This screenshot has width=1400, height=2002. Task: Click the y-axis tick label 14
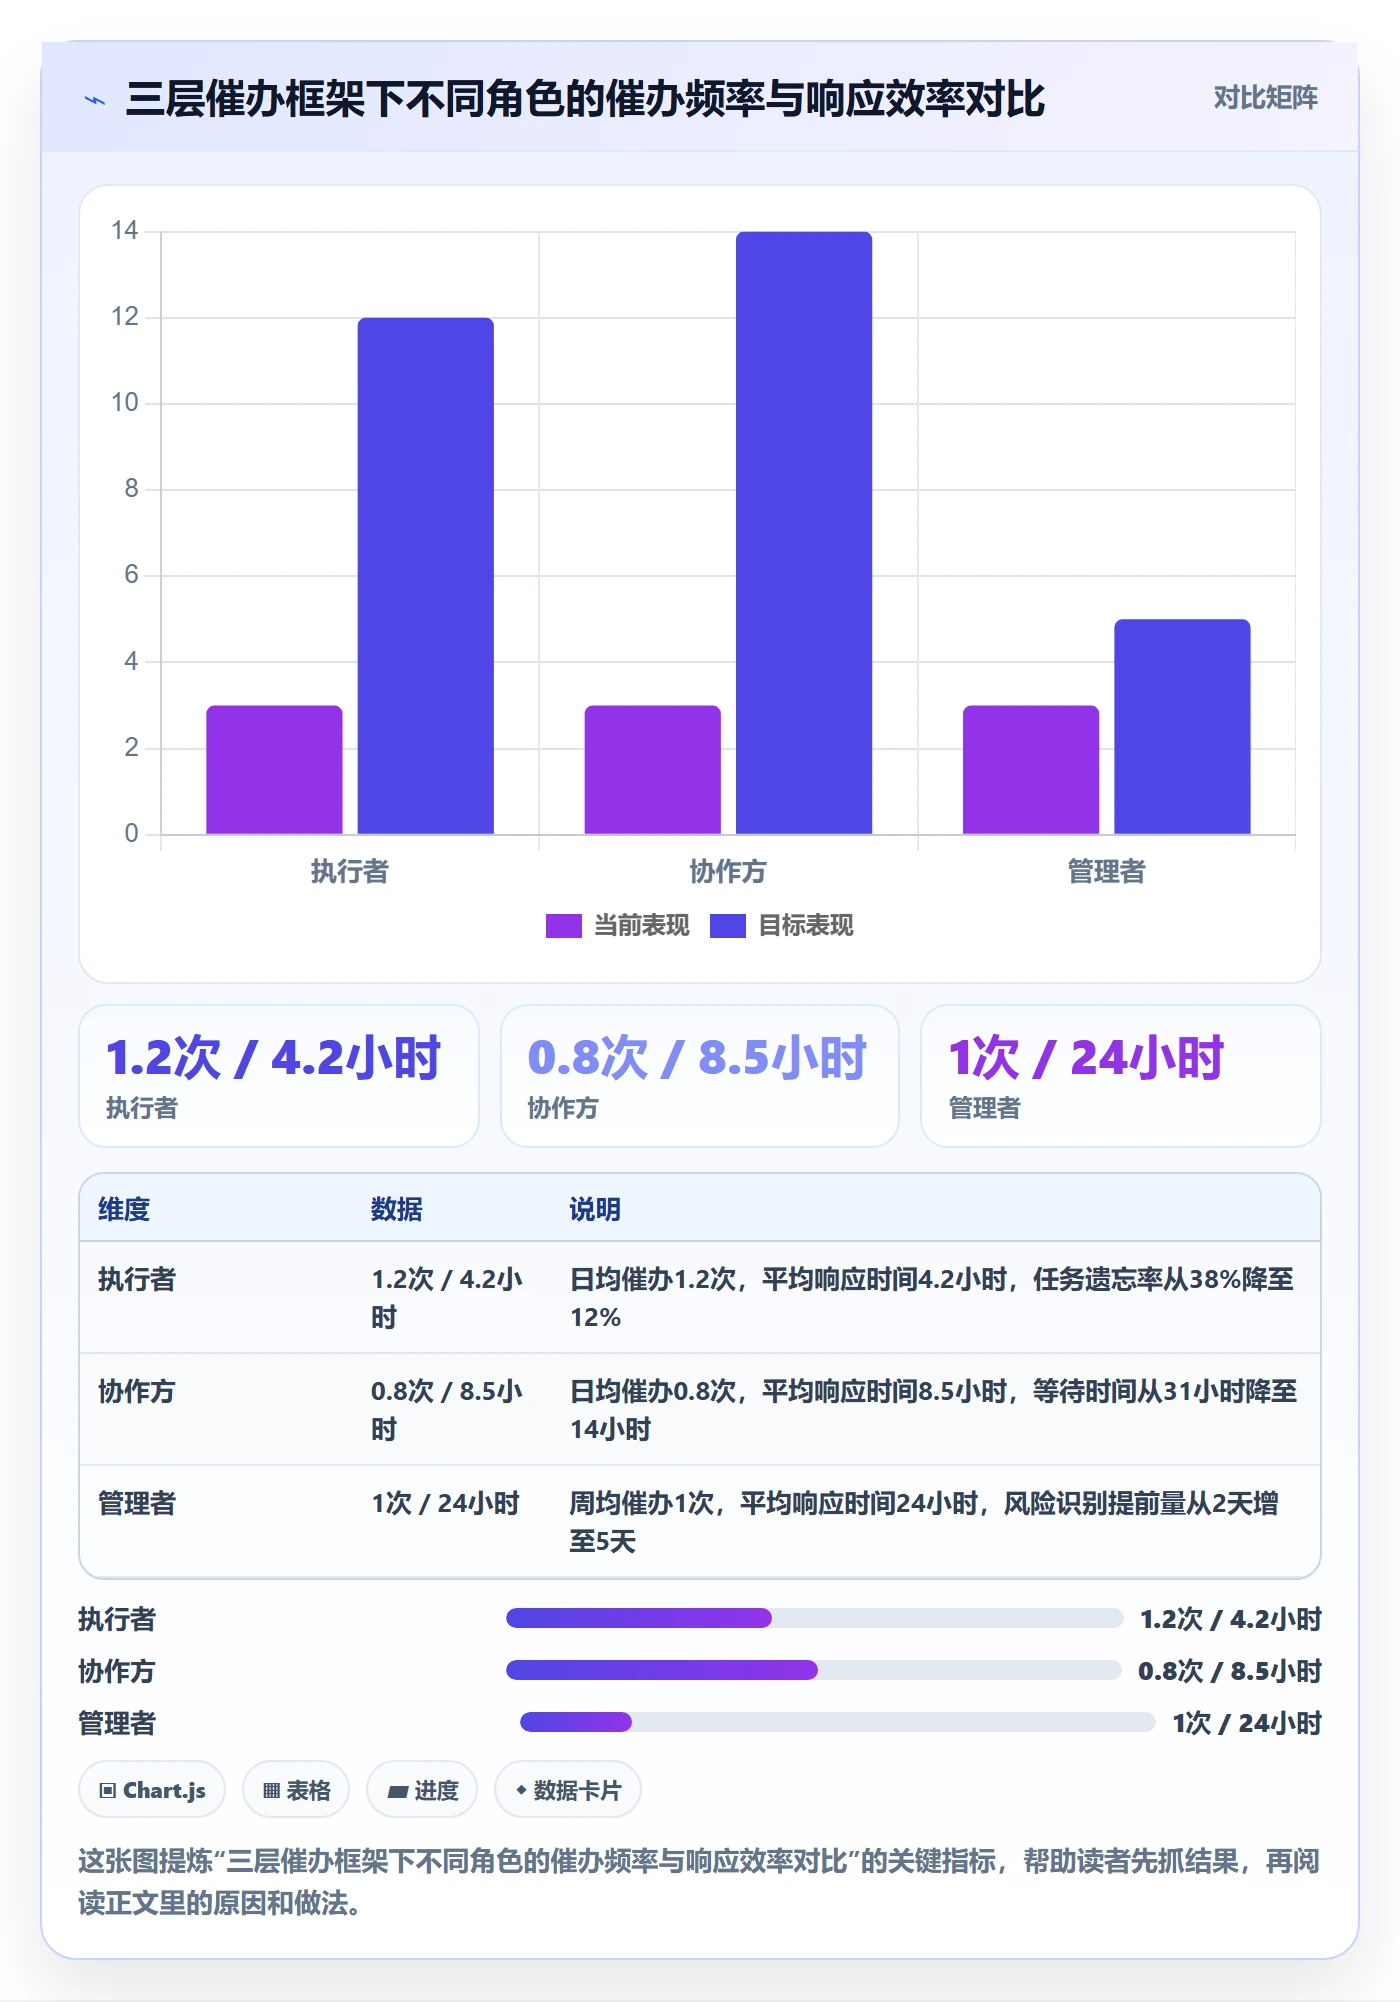pos(124,231)
